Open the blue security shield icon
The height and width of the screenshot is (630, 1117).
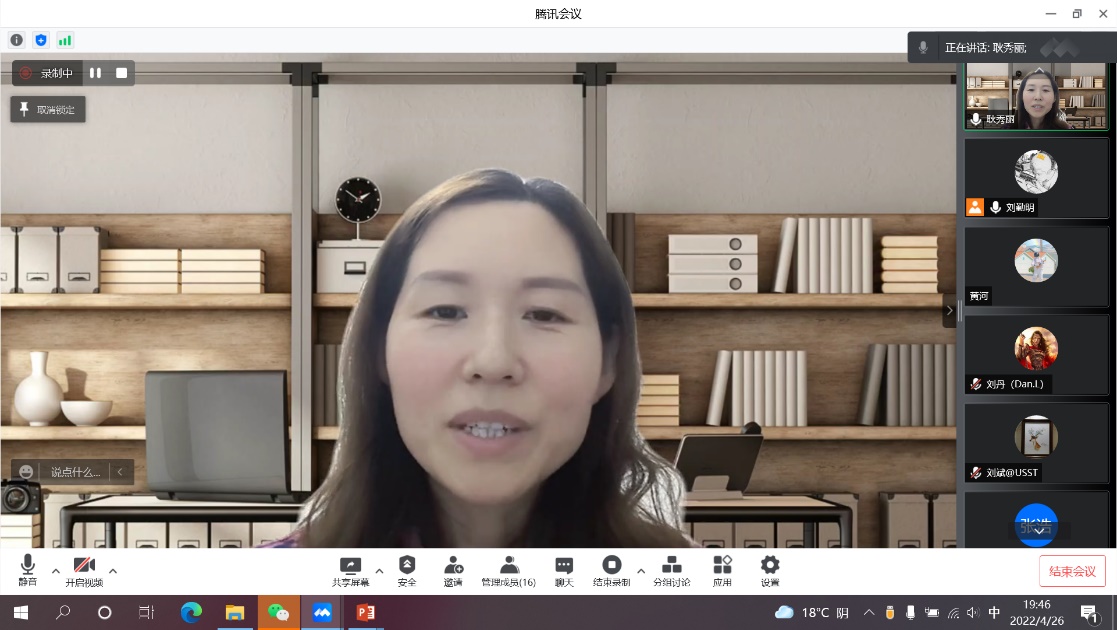click(x=41, y=40)
